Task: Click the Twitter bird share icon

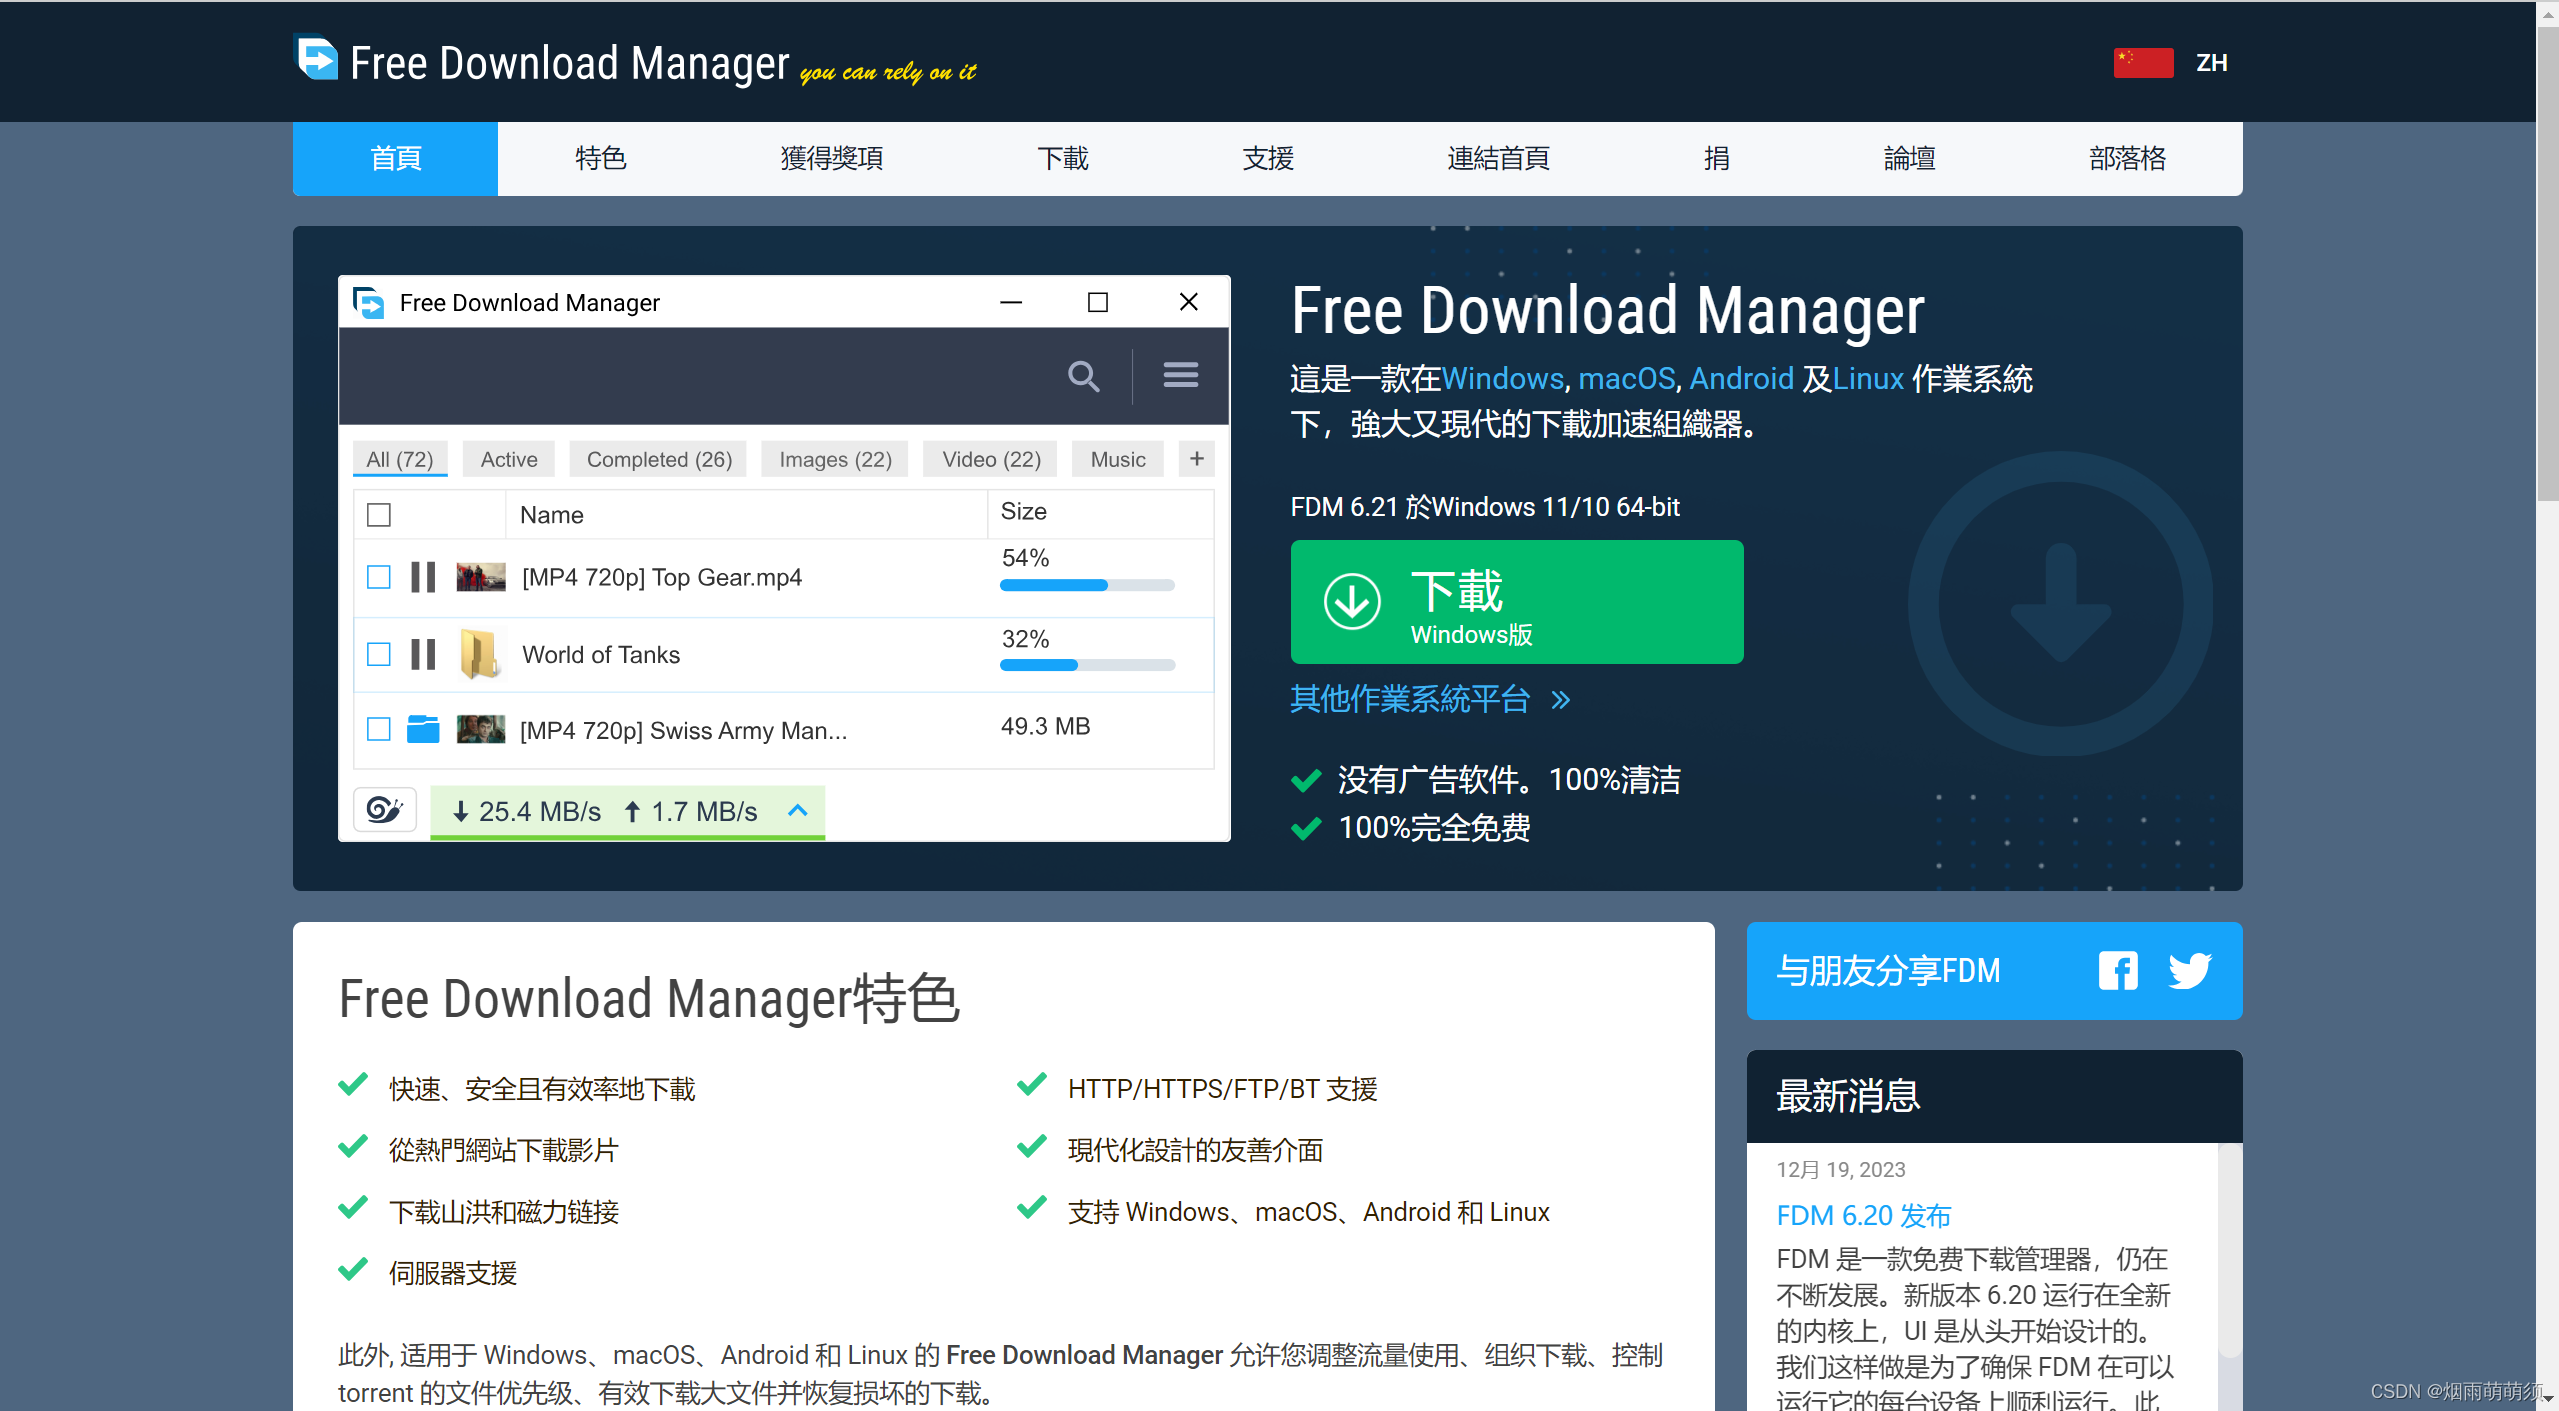Action: (x=2188, y=970)
